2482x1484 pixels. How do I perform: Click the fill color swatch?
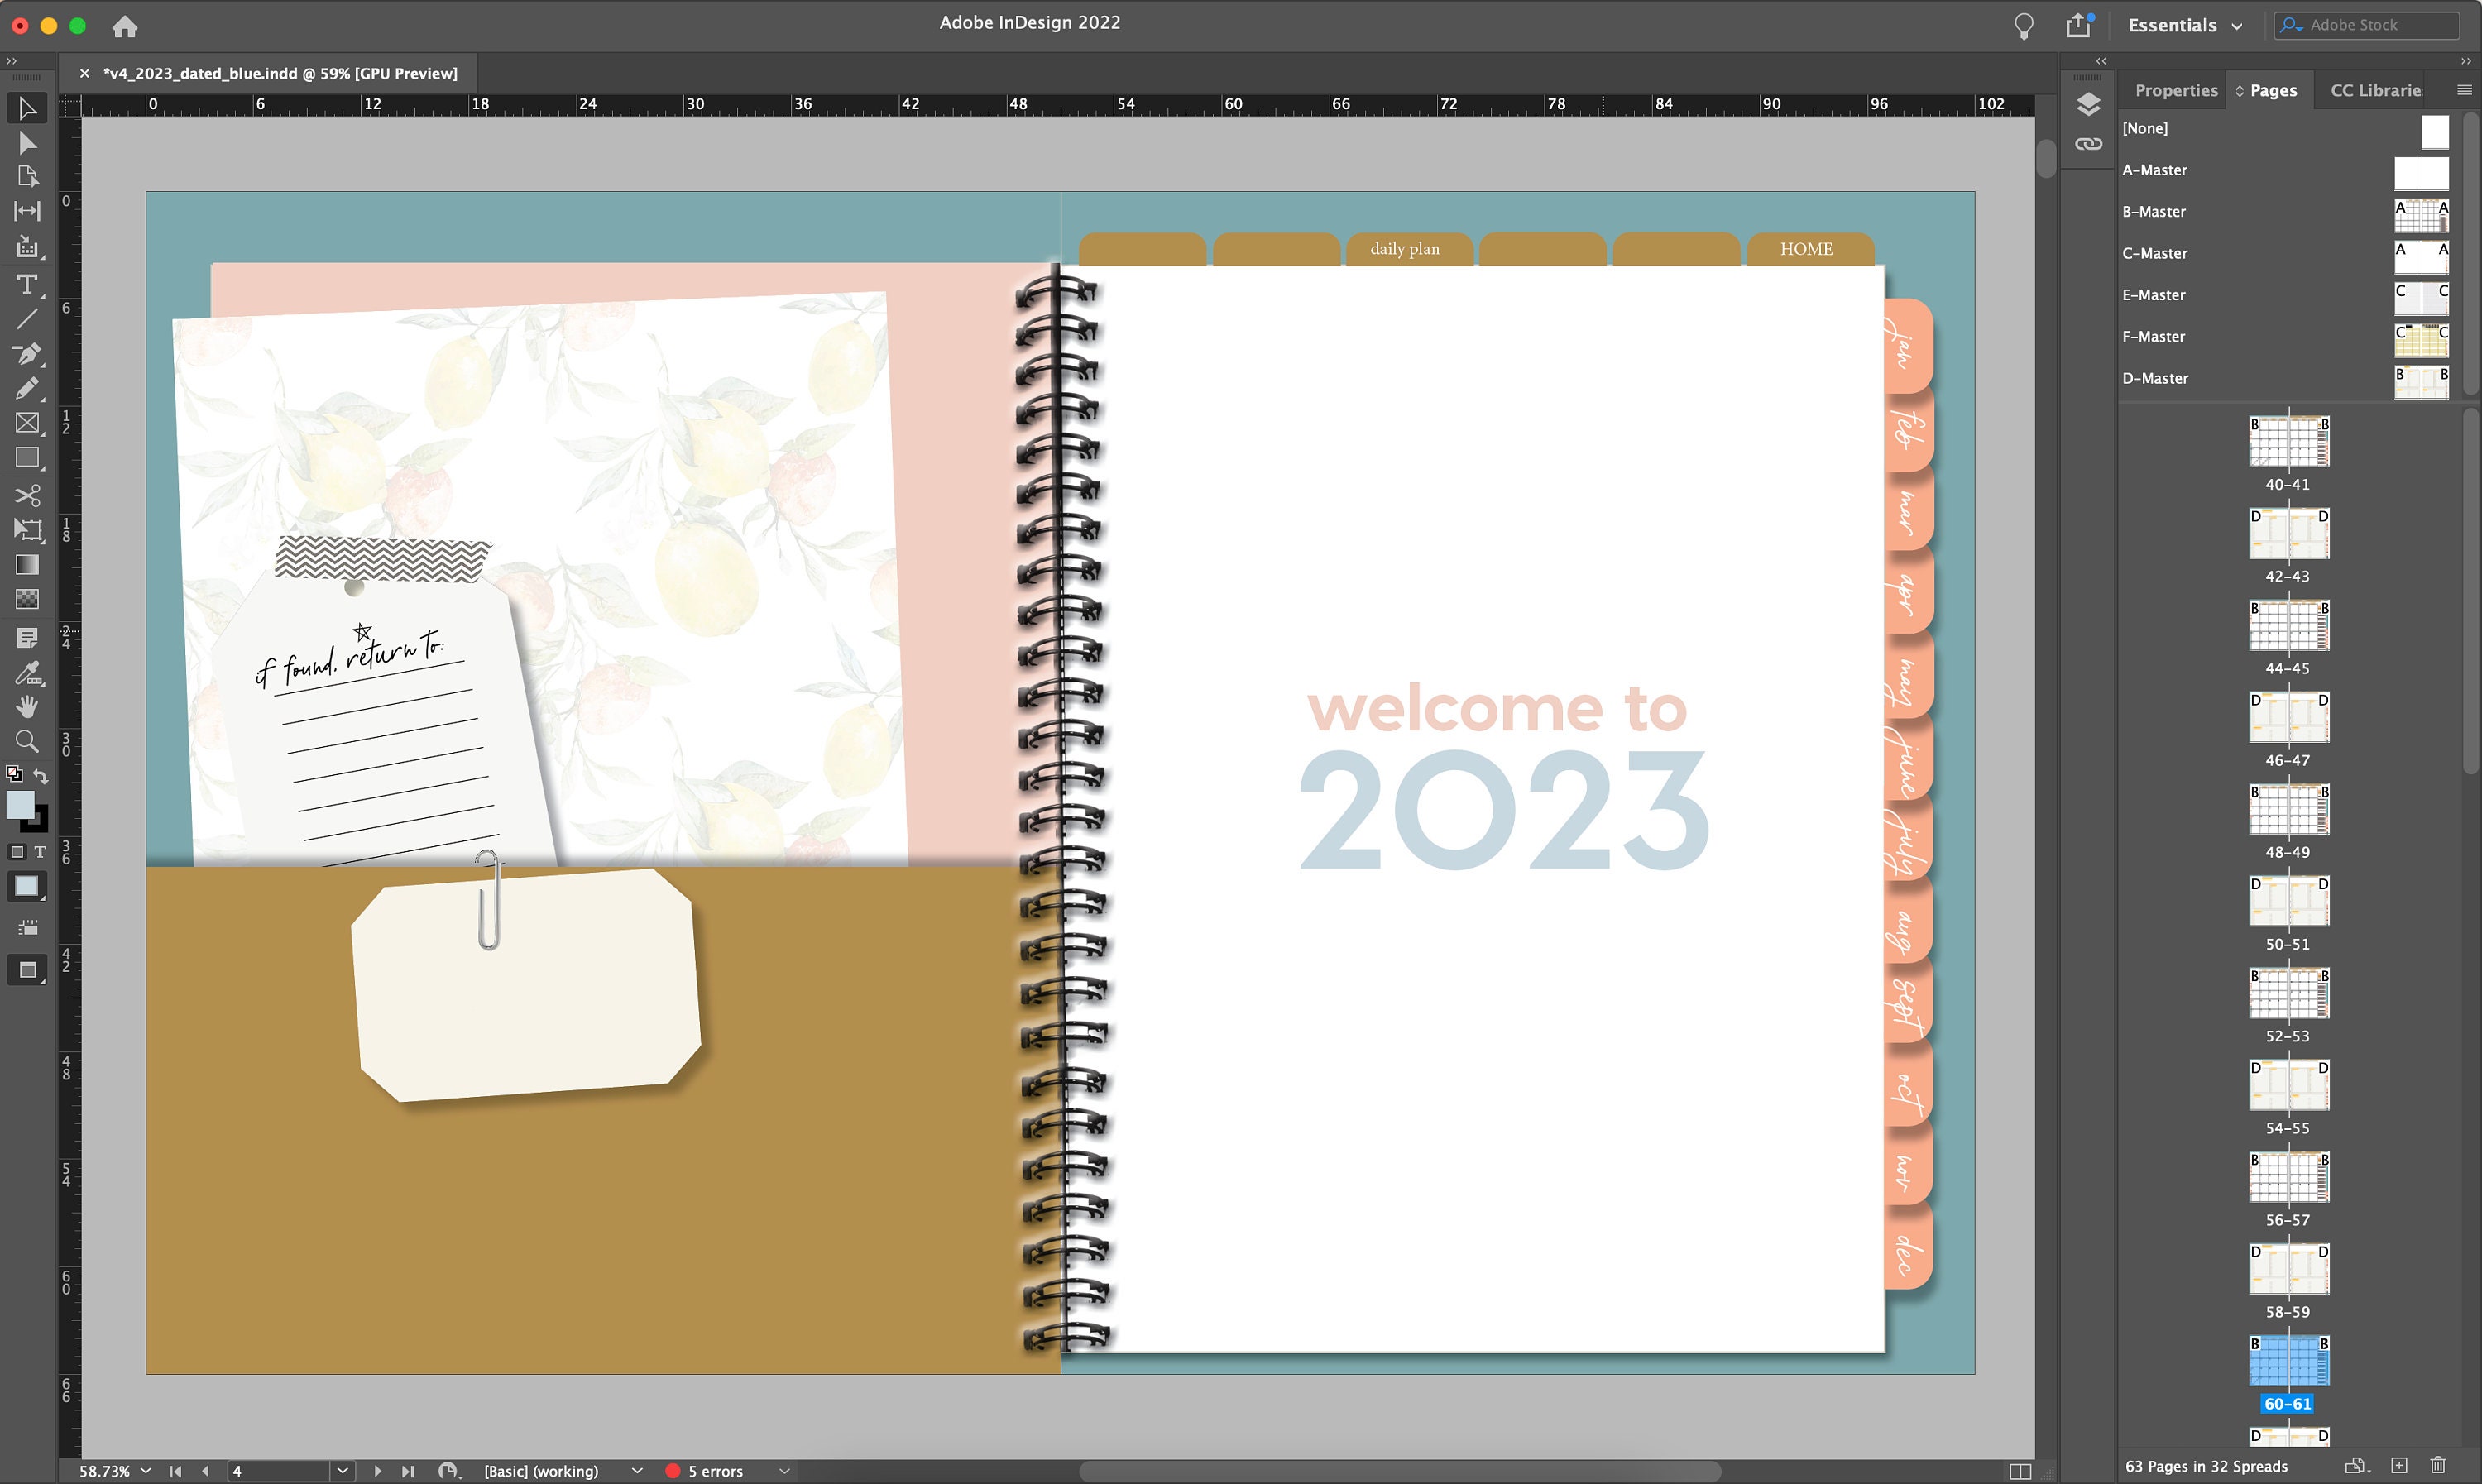19,804
